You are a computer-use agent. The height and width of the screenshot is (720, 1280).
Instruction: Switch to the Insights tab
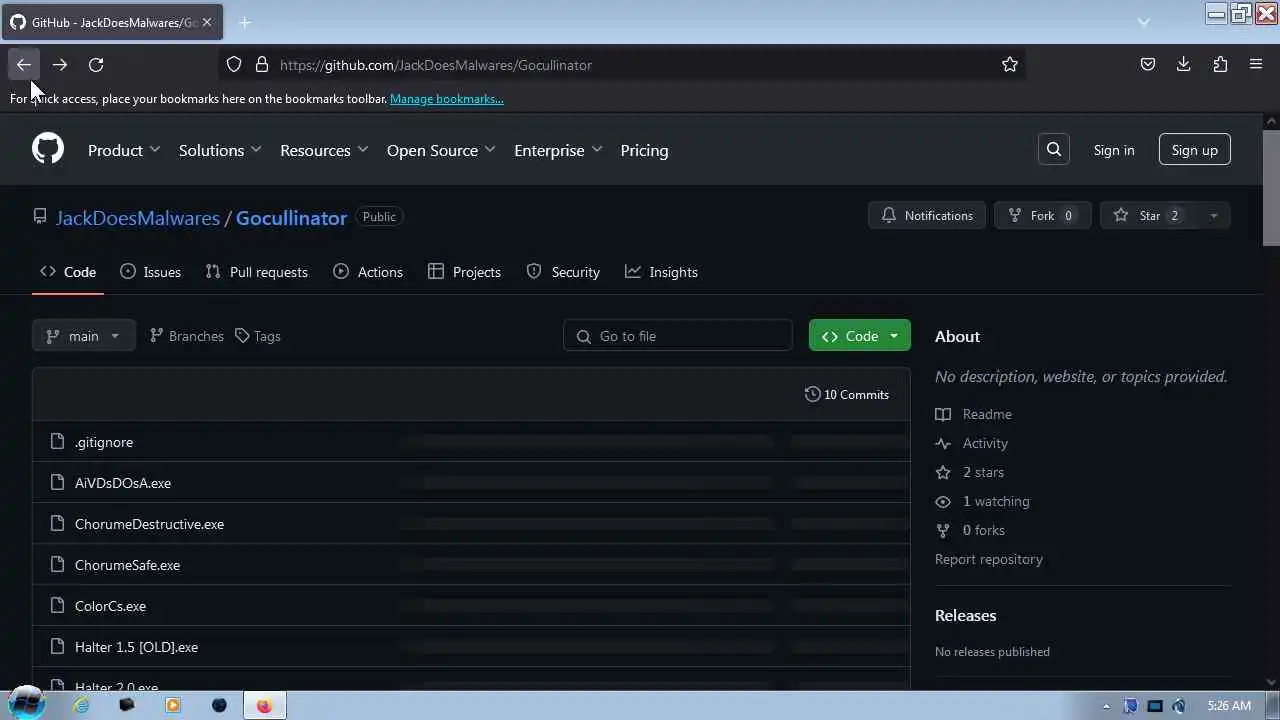[x=662, y=272]
